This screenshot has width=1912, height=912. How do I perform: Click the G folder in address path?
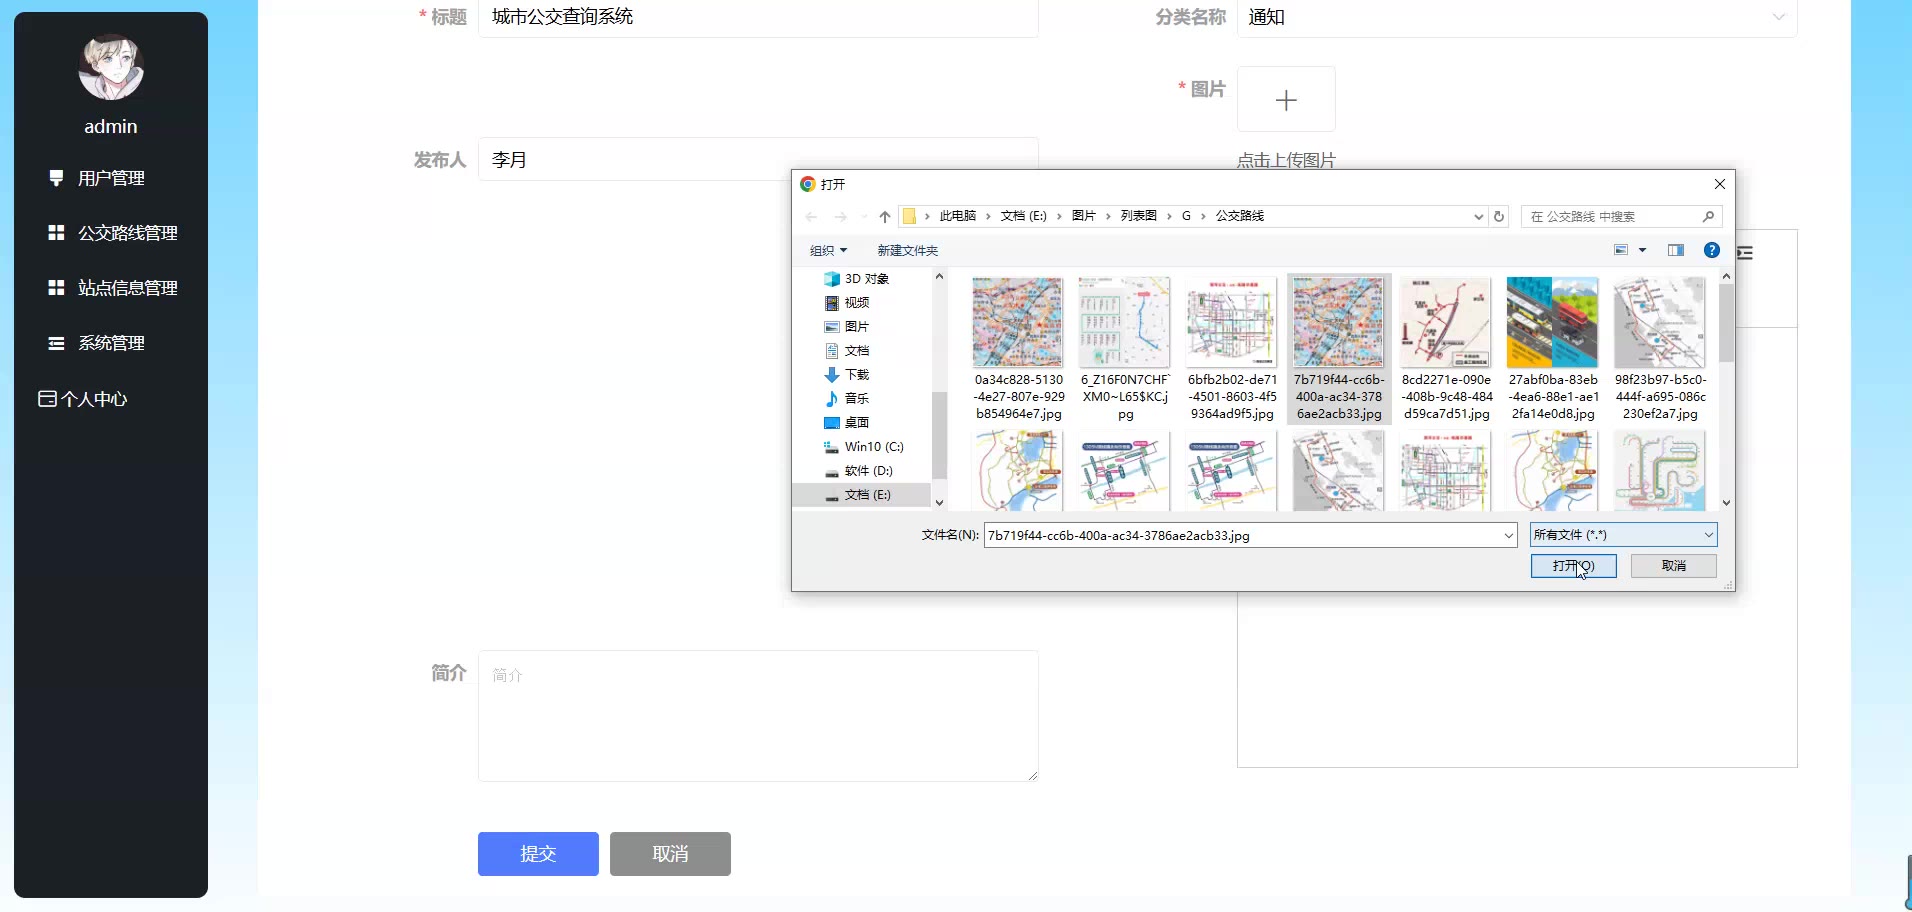coord(1187,216)
